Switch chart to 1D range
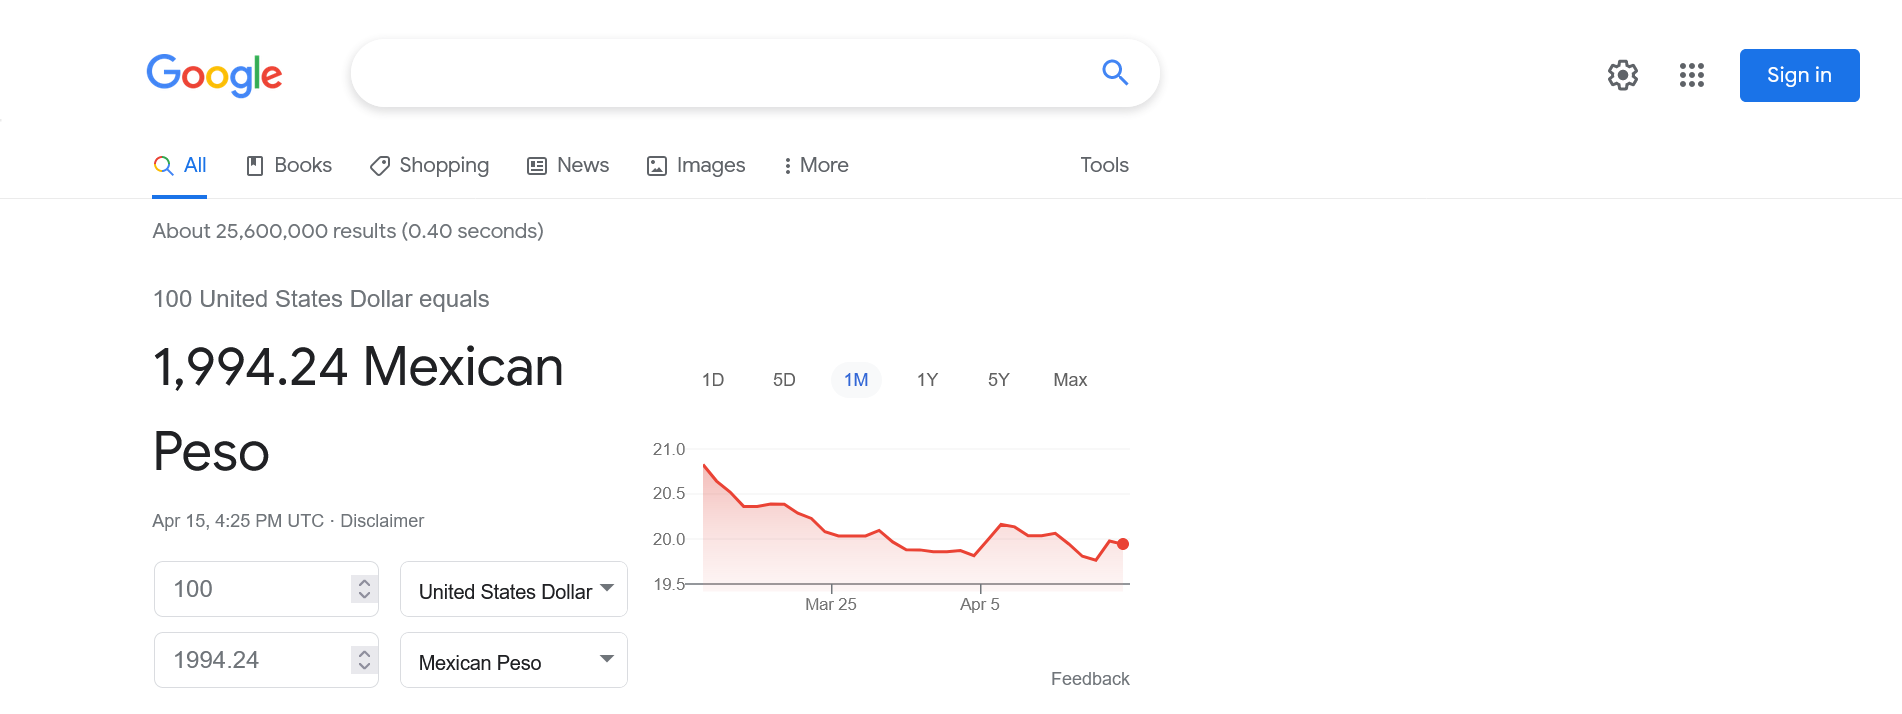Viewport: 1902px width, 714px height. click(x=714, y=380)
